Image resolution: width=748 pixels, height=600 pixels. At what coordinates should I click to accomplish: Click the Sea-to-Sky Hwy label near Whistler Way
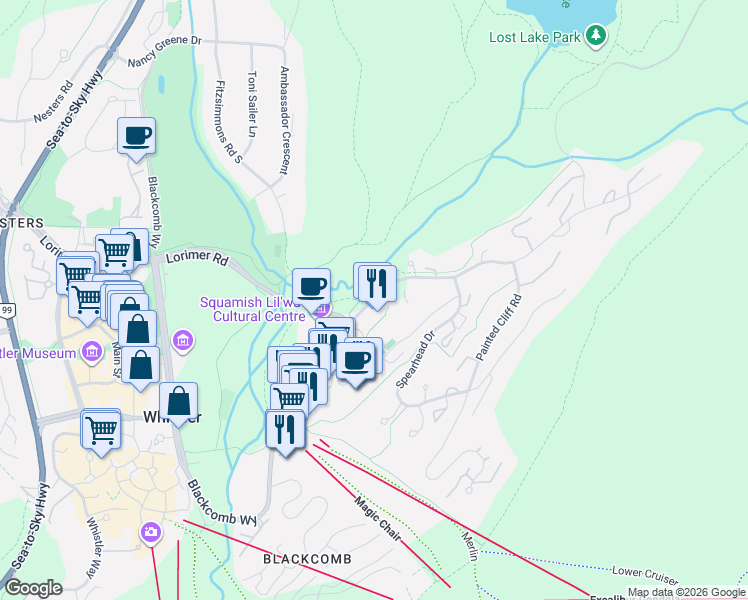click(x=30, y=527)
